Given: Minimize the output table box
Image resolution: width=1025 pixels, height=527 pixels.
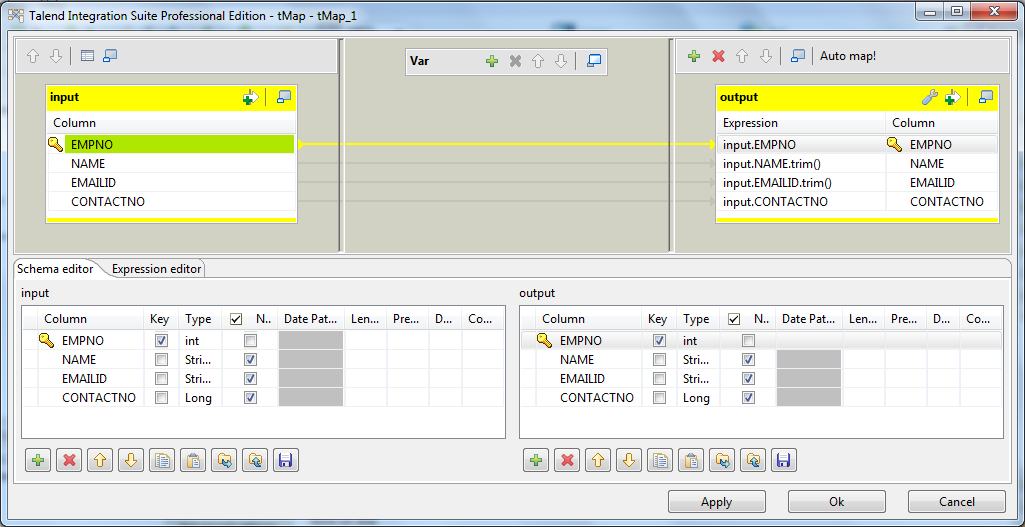Looking at the screenshot, I should 986,97.
